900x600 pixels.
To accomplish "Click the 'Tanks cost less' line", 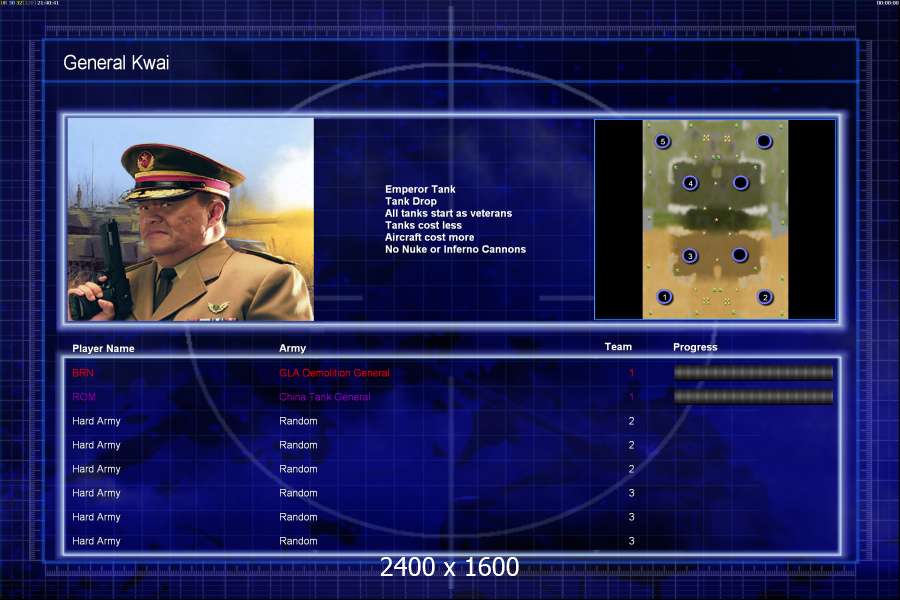I will (x=423, y=226).
